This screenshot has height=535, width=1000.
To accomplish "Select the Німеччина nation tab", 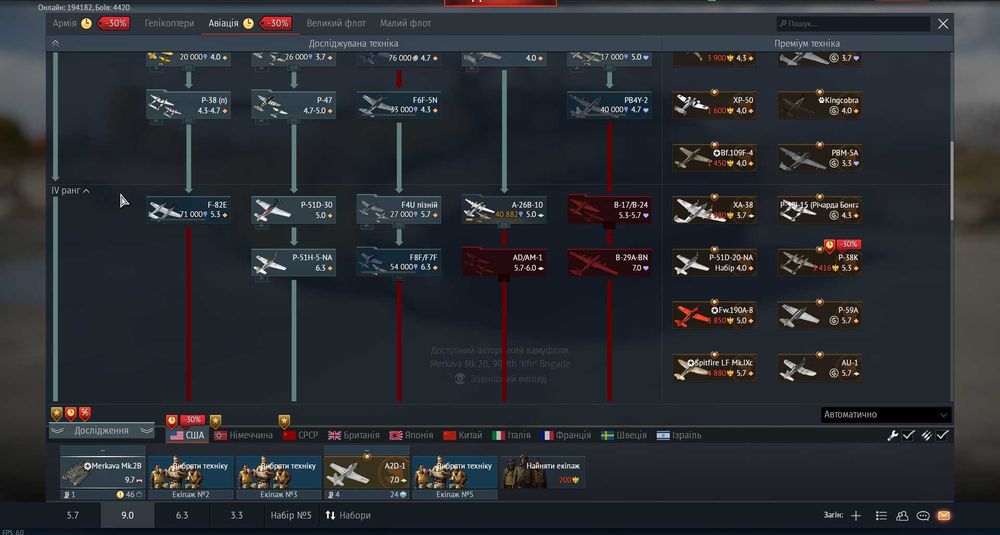I will point(244,436).
